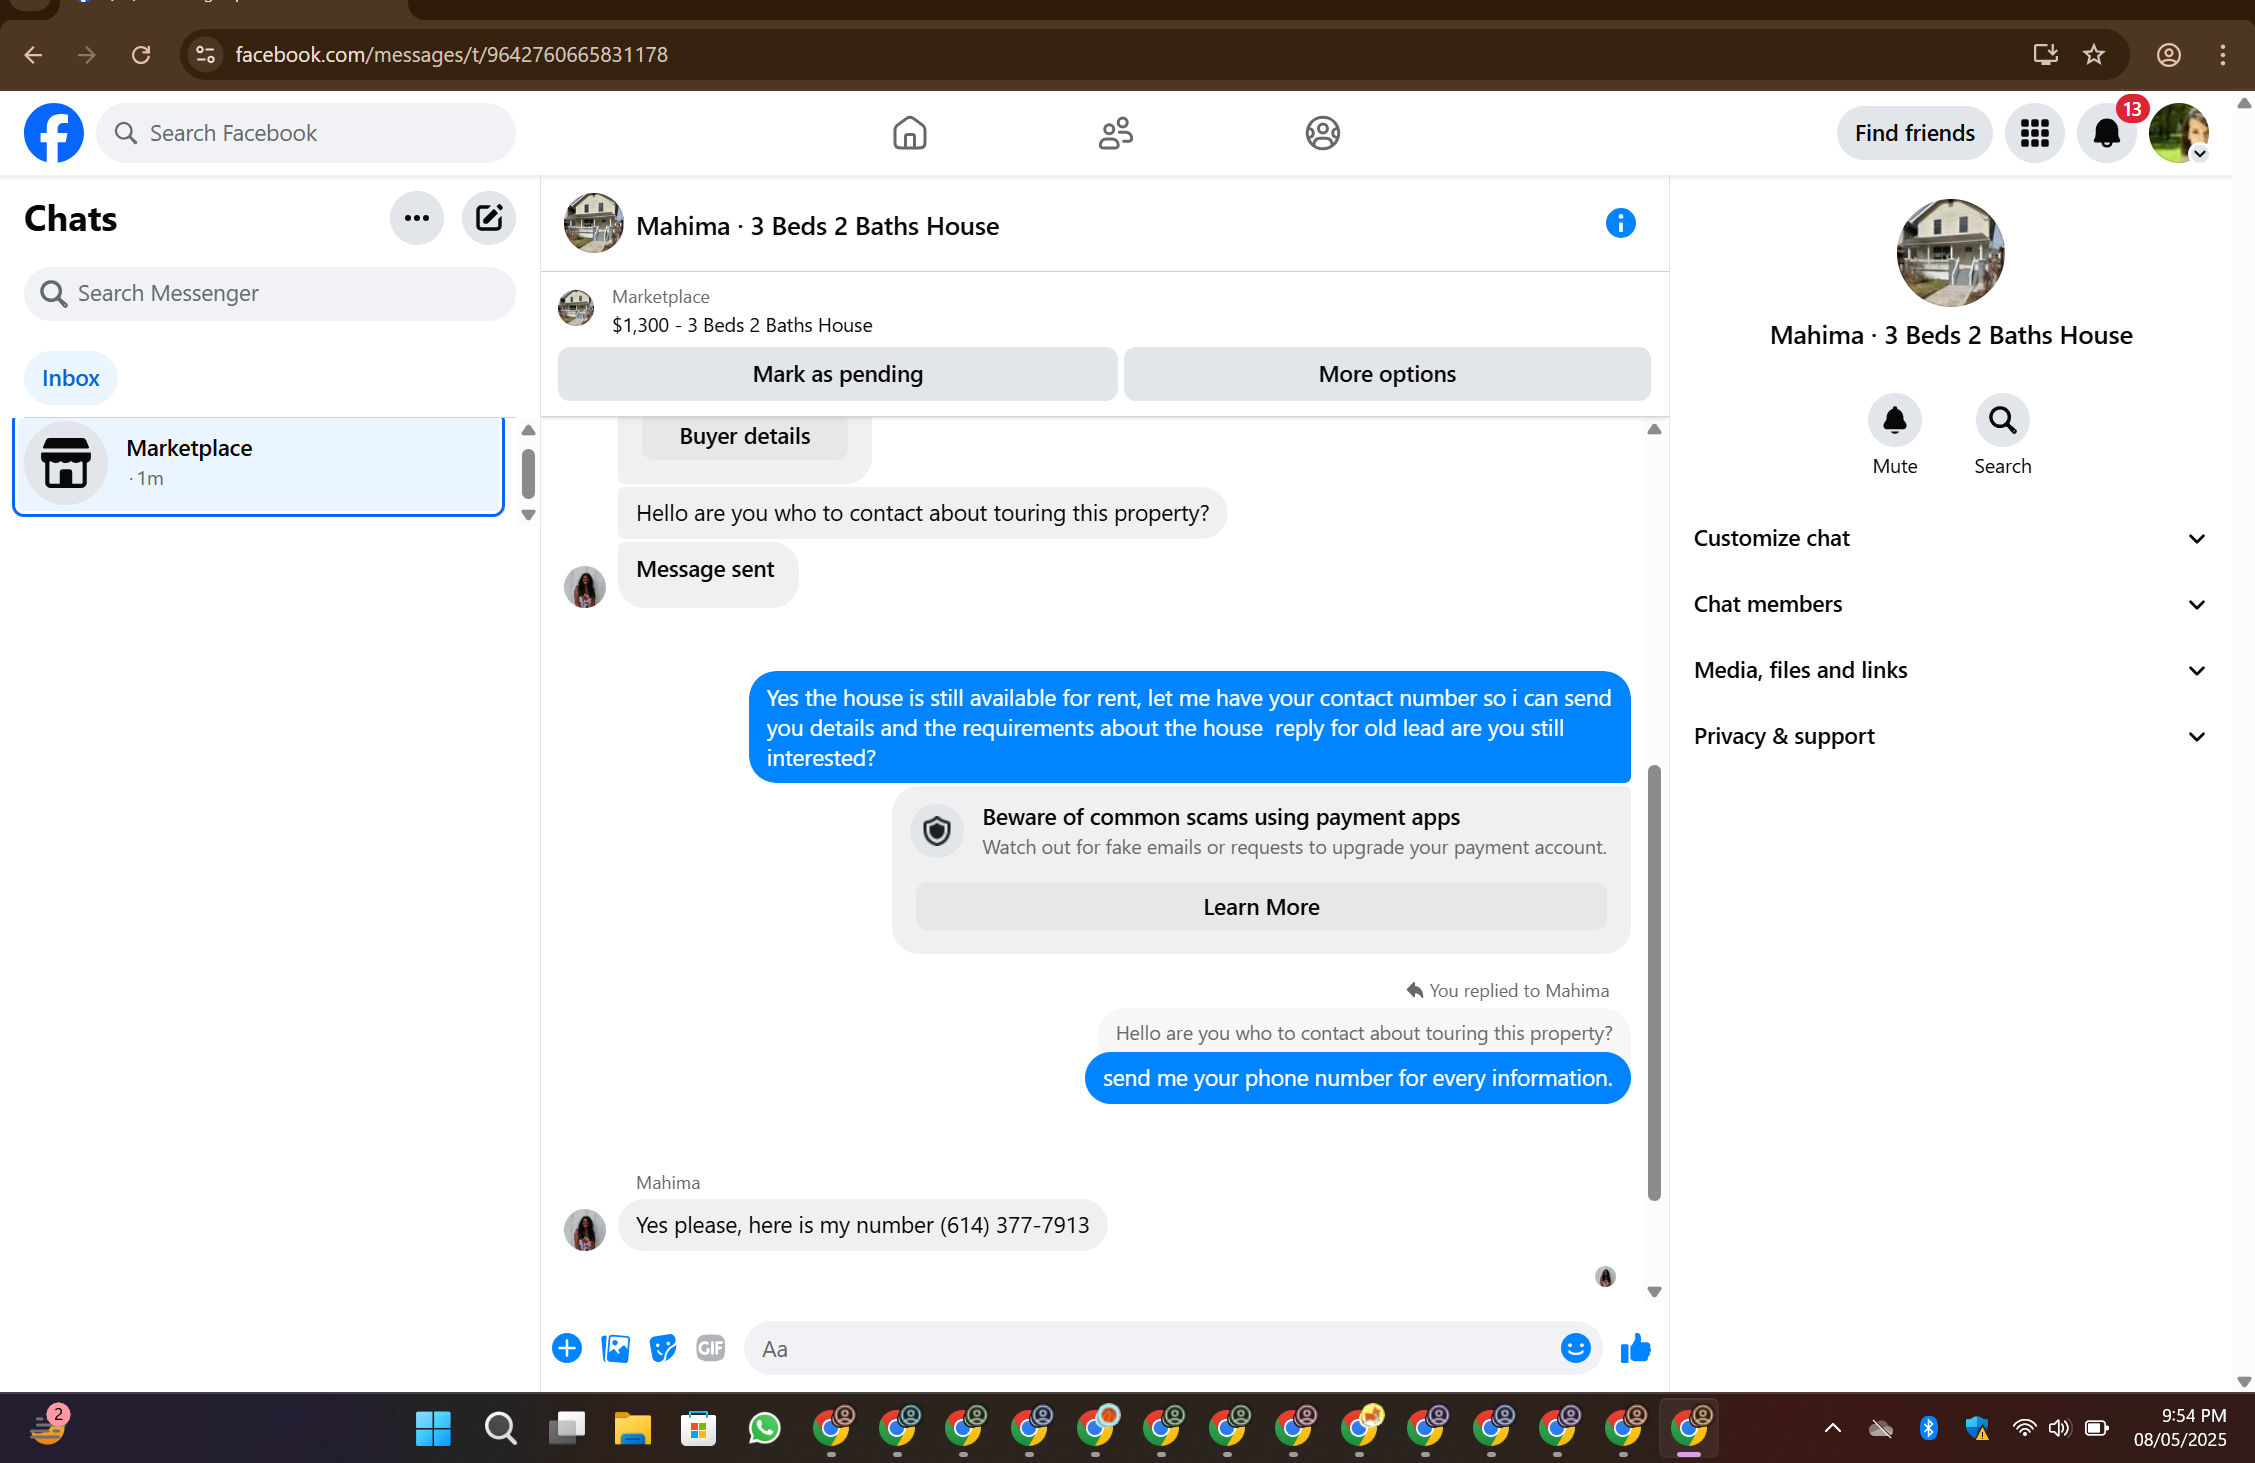The width and height of the screenshot is (2255, 1463).
Task: Expand Media, files and links section
Action: tap(1951, 670)
